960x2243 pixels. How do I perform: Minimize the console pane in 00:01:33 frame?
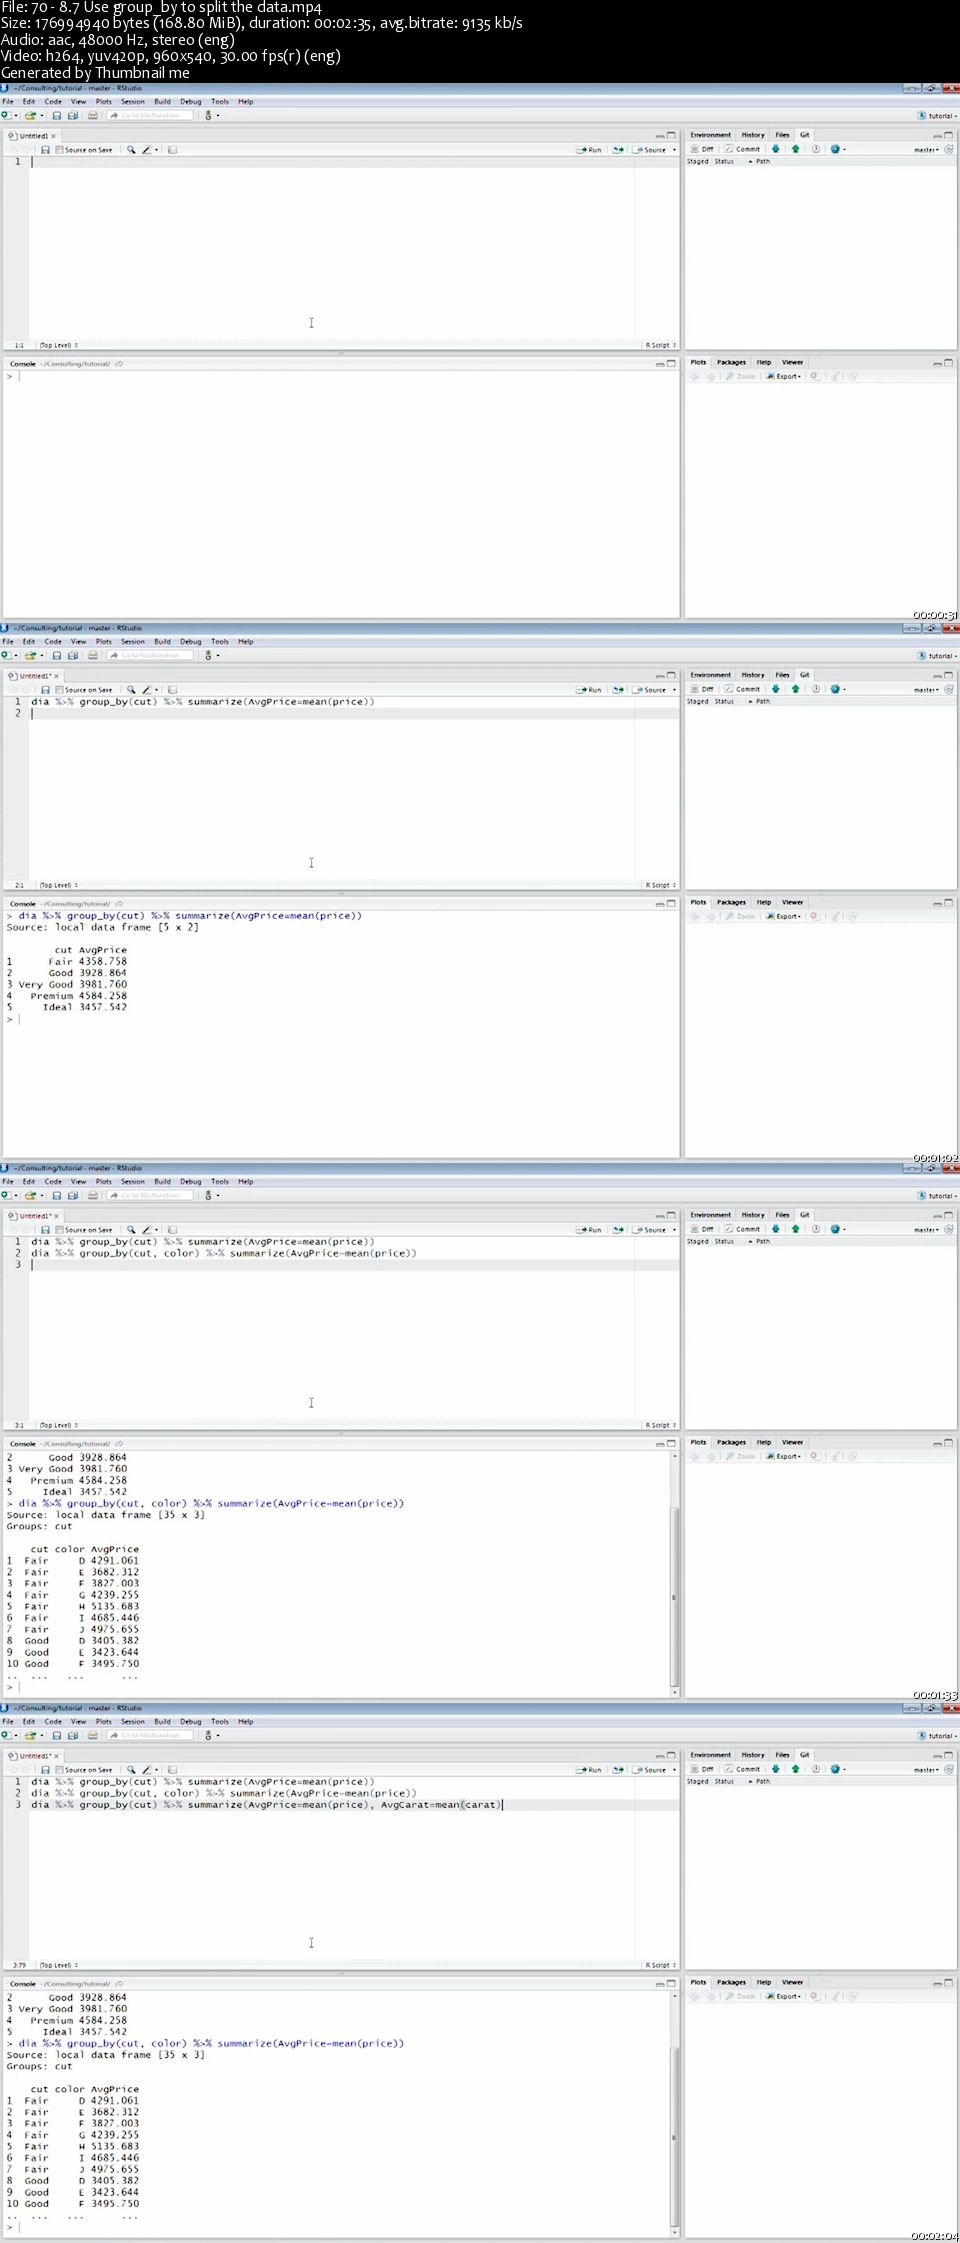(x=660, y=1444)
